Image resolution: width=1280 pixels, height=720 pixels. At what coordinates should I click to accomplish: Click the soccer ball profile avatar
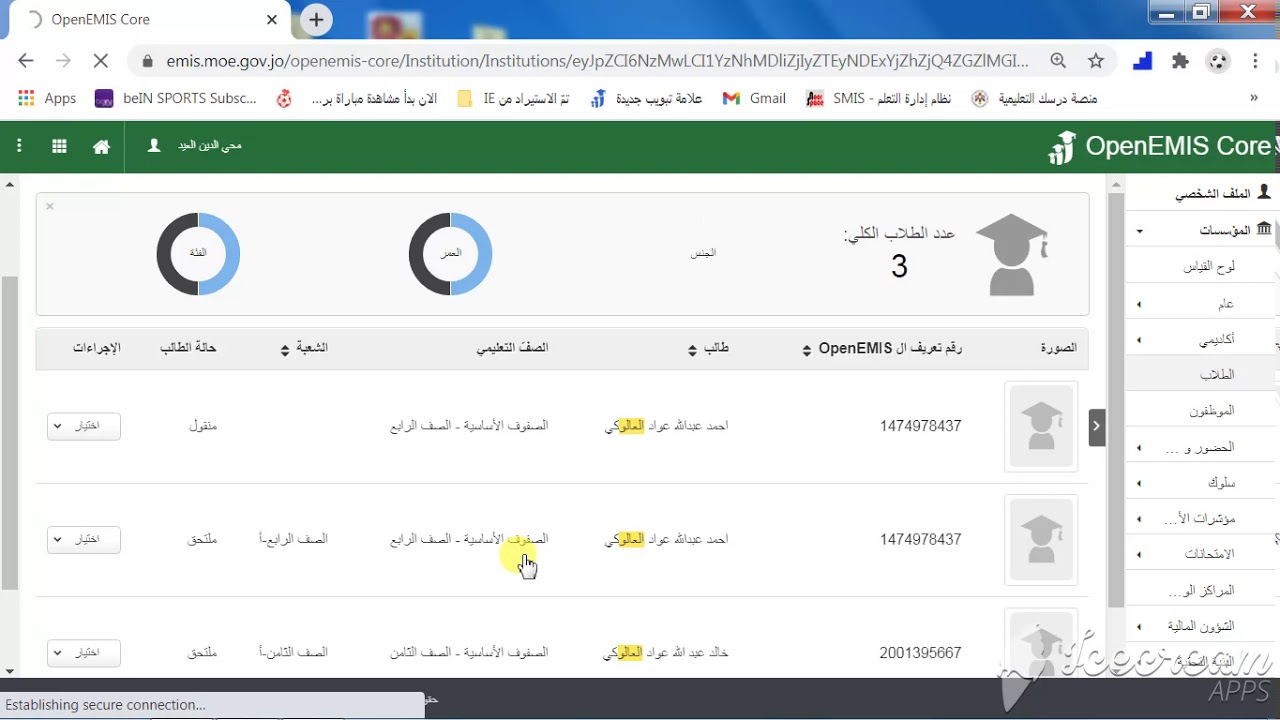[x=1218, y=61]
